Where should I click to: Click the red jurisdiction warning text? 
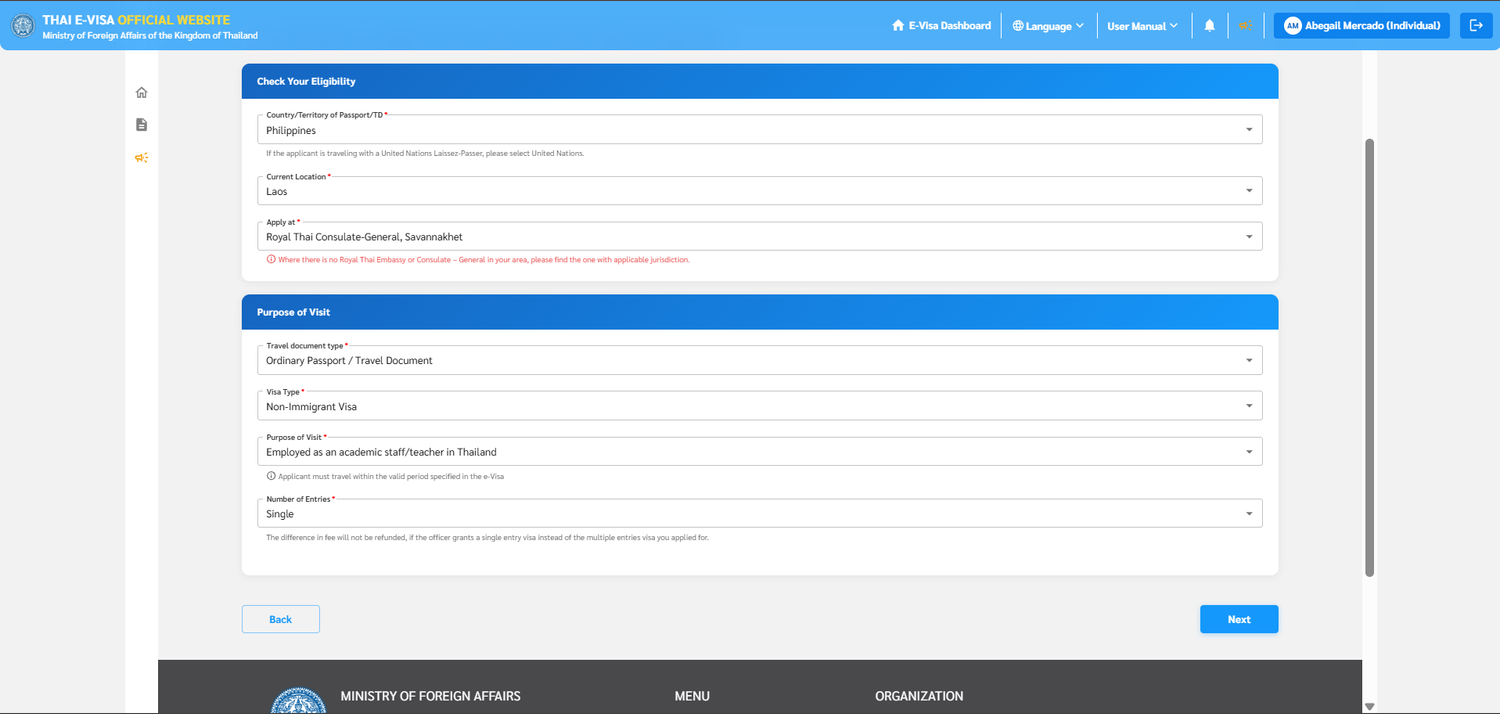(483, 259)
